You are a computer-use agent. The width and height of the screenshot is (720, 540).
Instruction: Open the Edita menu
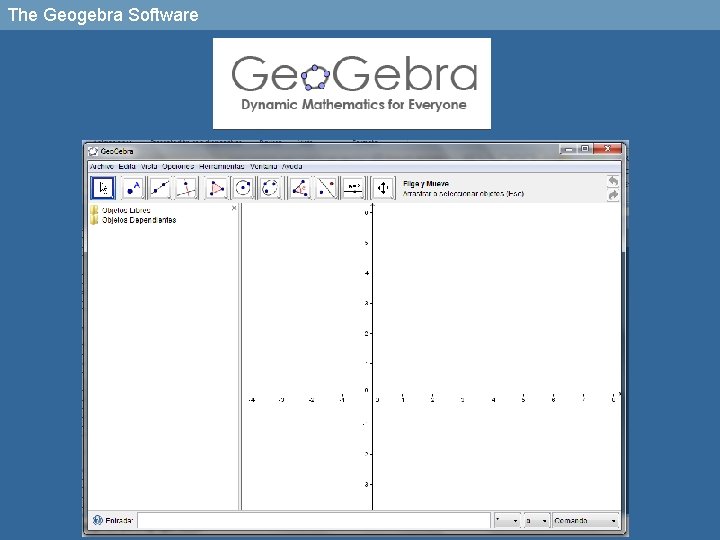[127, 166]
